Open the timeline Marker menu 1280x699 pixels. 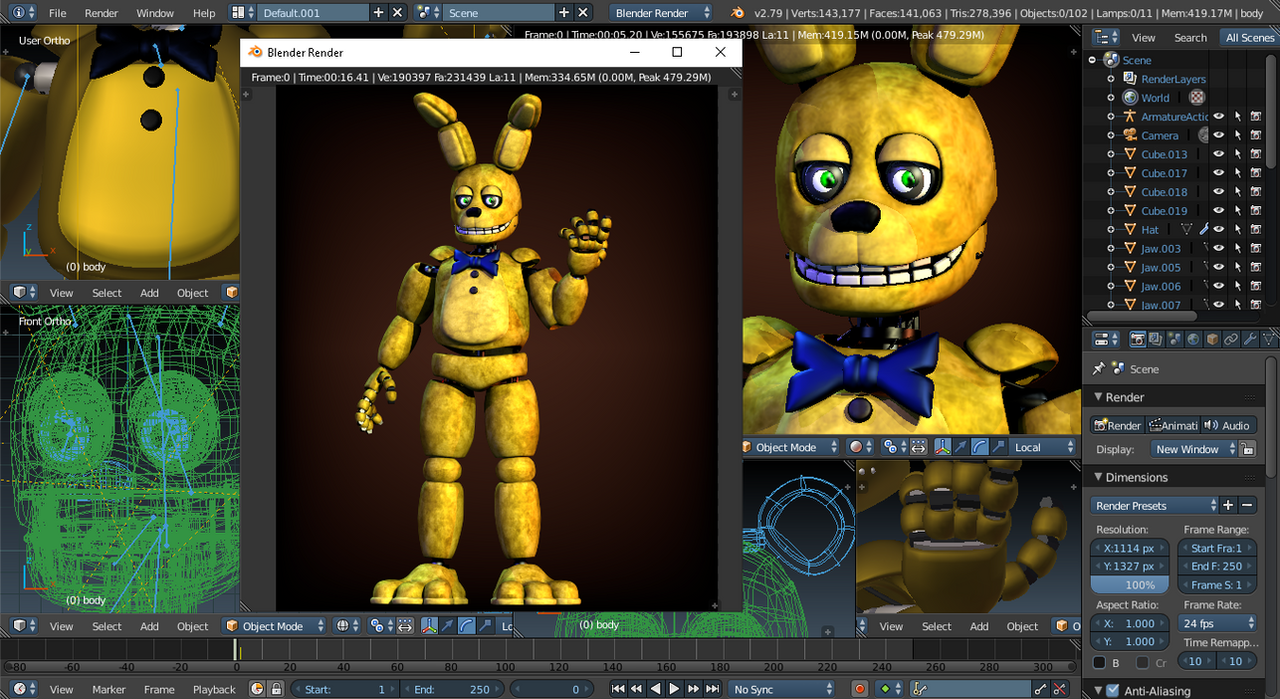click(109, 689)
